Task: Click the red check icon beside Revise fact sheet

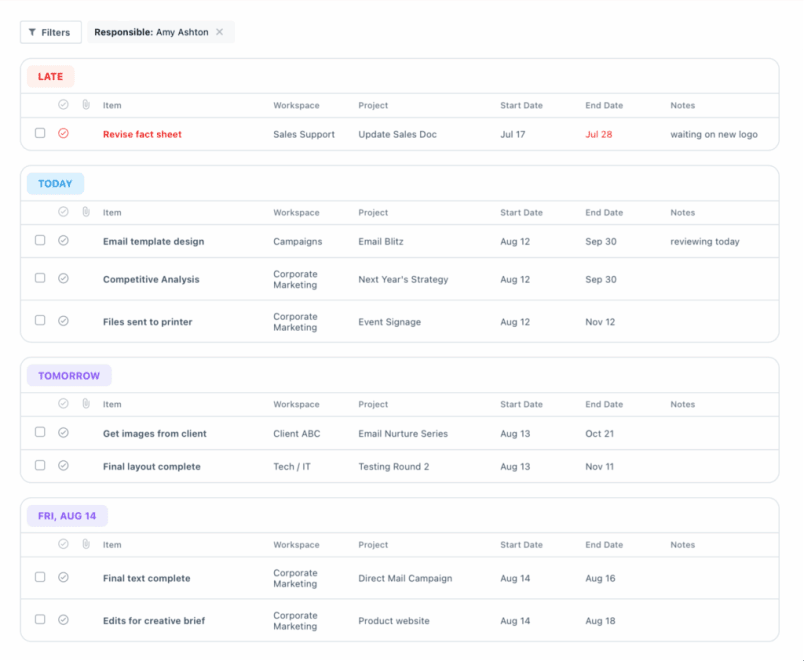Action: click(63, 134)
